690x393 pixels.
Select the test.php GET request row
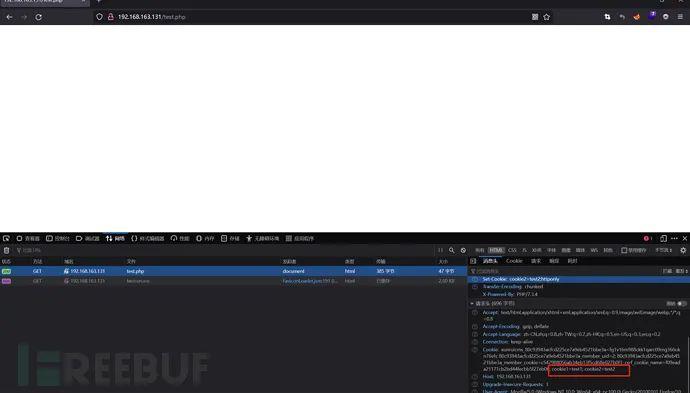click(233, 271)
